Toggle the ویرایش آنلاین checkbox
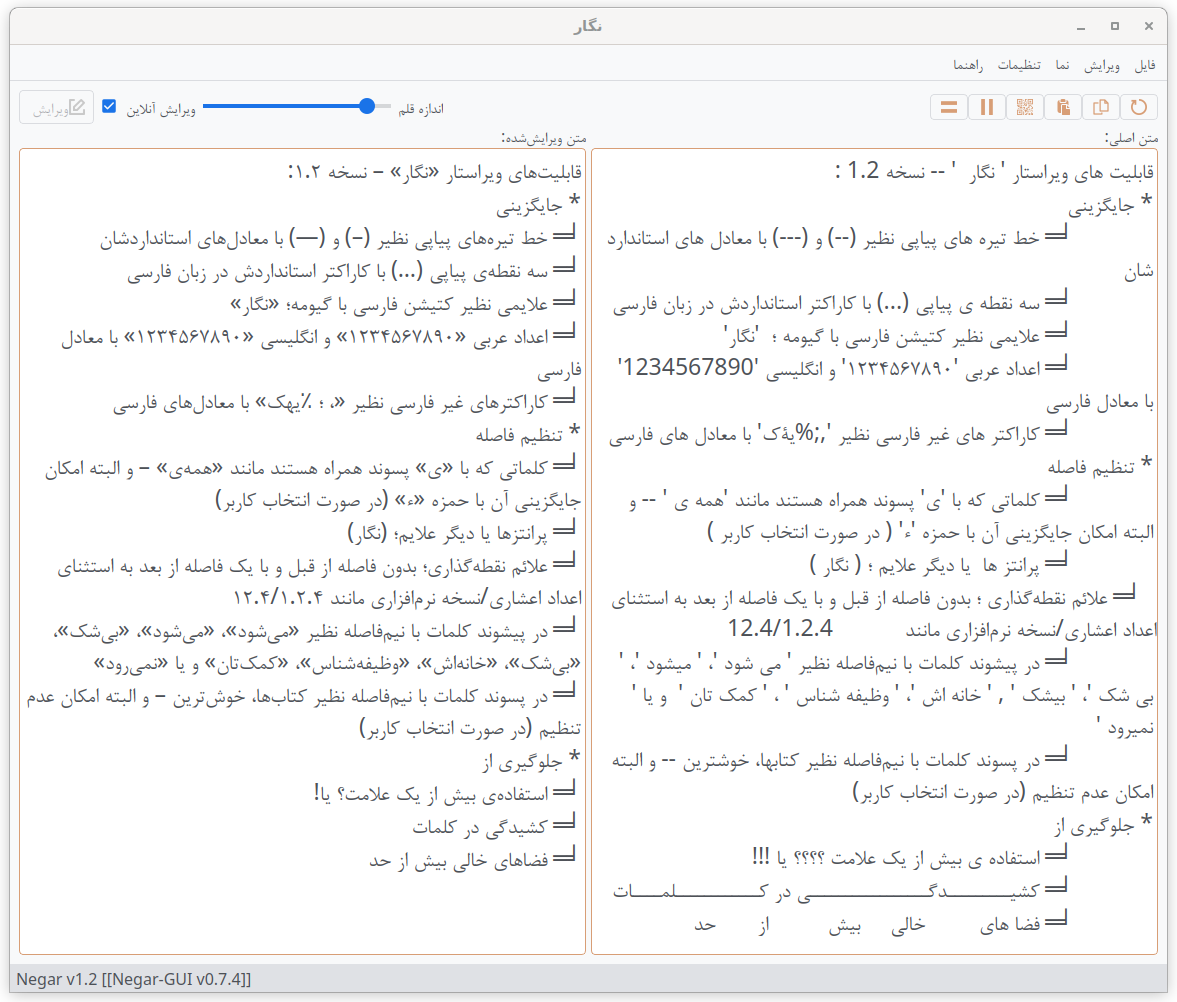This screenshot has width=1177, height=1002. tap(110, 107)
